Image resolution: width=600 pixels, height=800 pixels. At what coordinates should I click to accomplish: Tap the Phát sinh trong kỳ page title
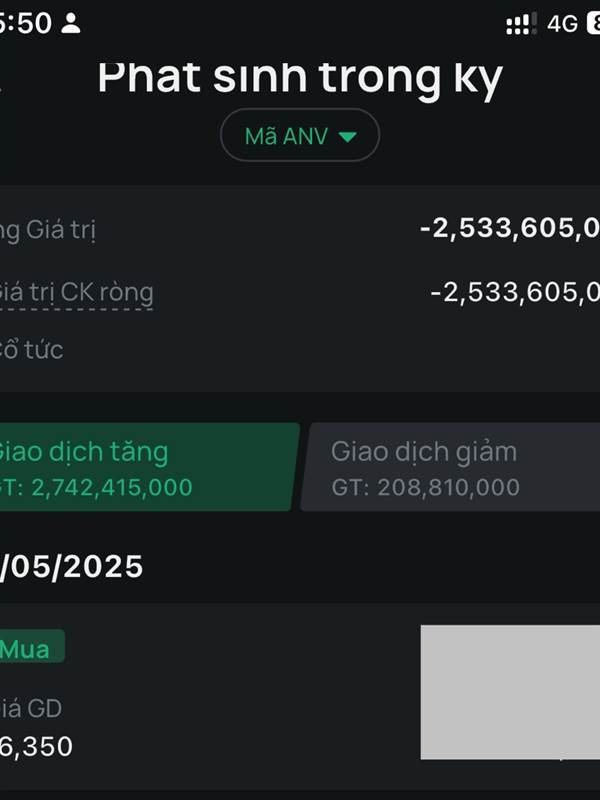(300, 78)
